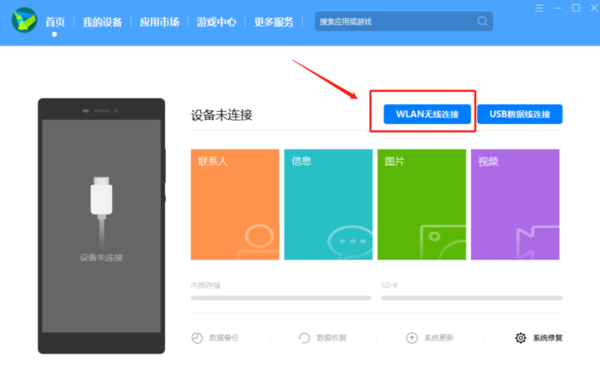The image size is (600, 380).
Task: Open 数据恢复 link
Action: tap(331, 338)
